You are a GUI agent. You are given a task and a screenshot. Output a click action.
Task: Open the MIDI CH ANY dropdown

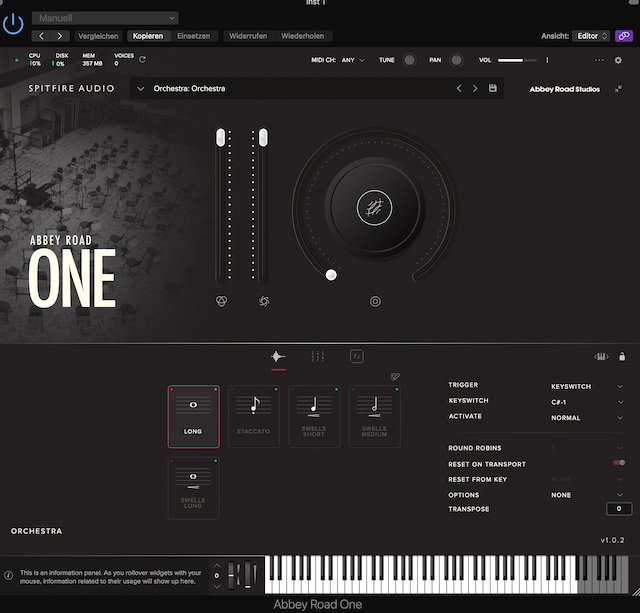[x=353, y=60]
